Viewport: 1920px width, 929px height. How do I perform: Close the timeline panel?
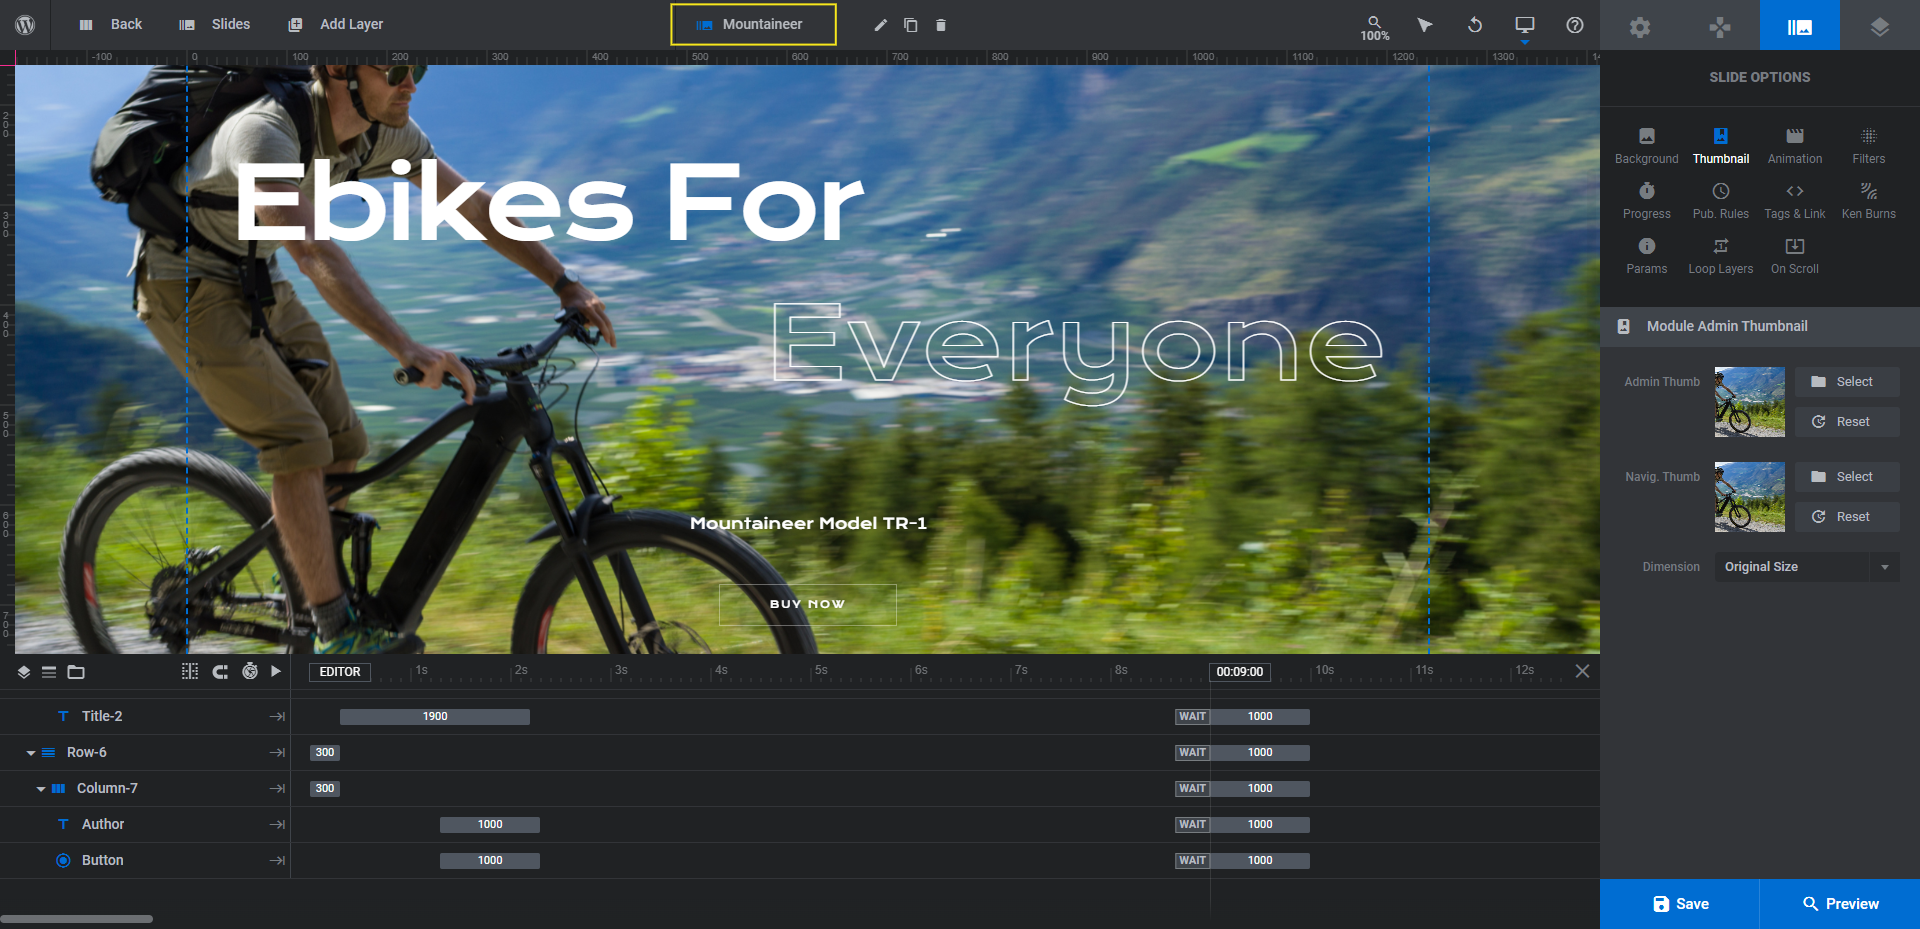1582,671
